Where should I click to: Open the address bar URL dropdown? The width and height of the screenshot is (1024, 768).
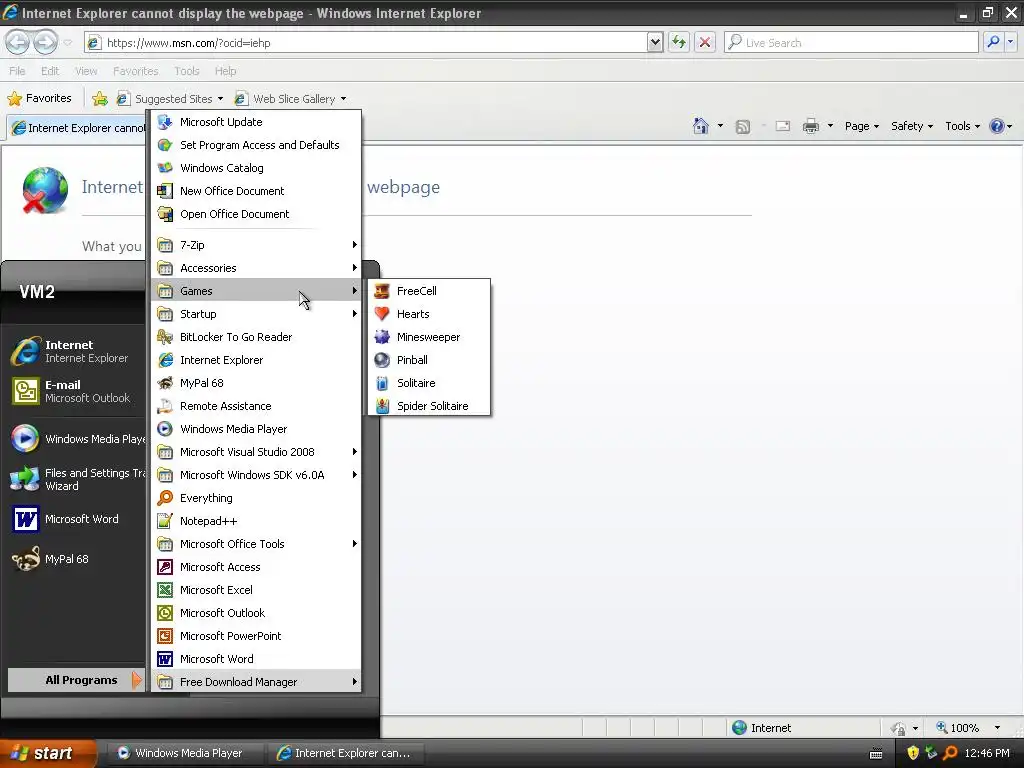click(655, 42)
